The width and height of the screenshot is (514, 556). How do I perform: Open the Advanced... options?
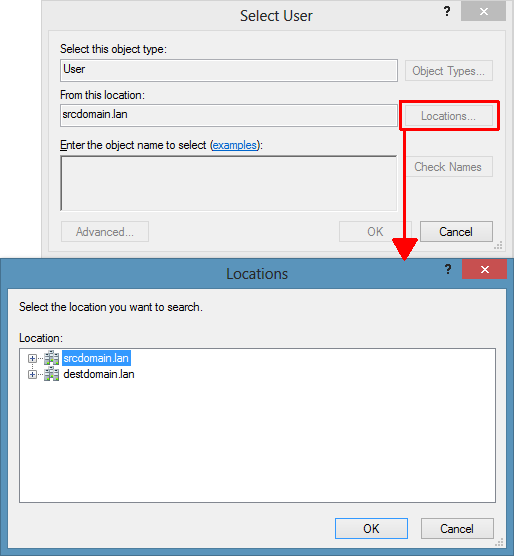(105, 232)
